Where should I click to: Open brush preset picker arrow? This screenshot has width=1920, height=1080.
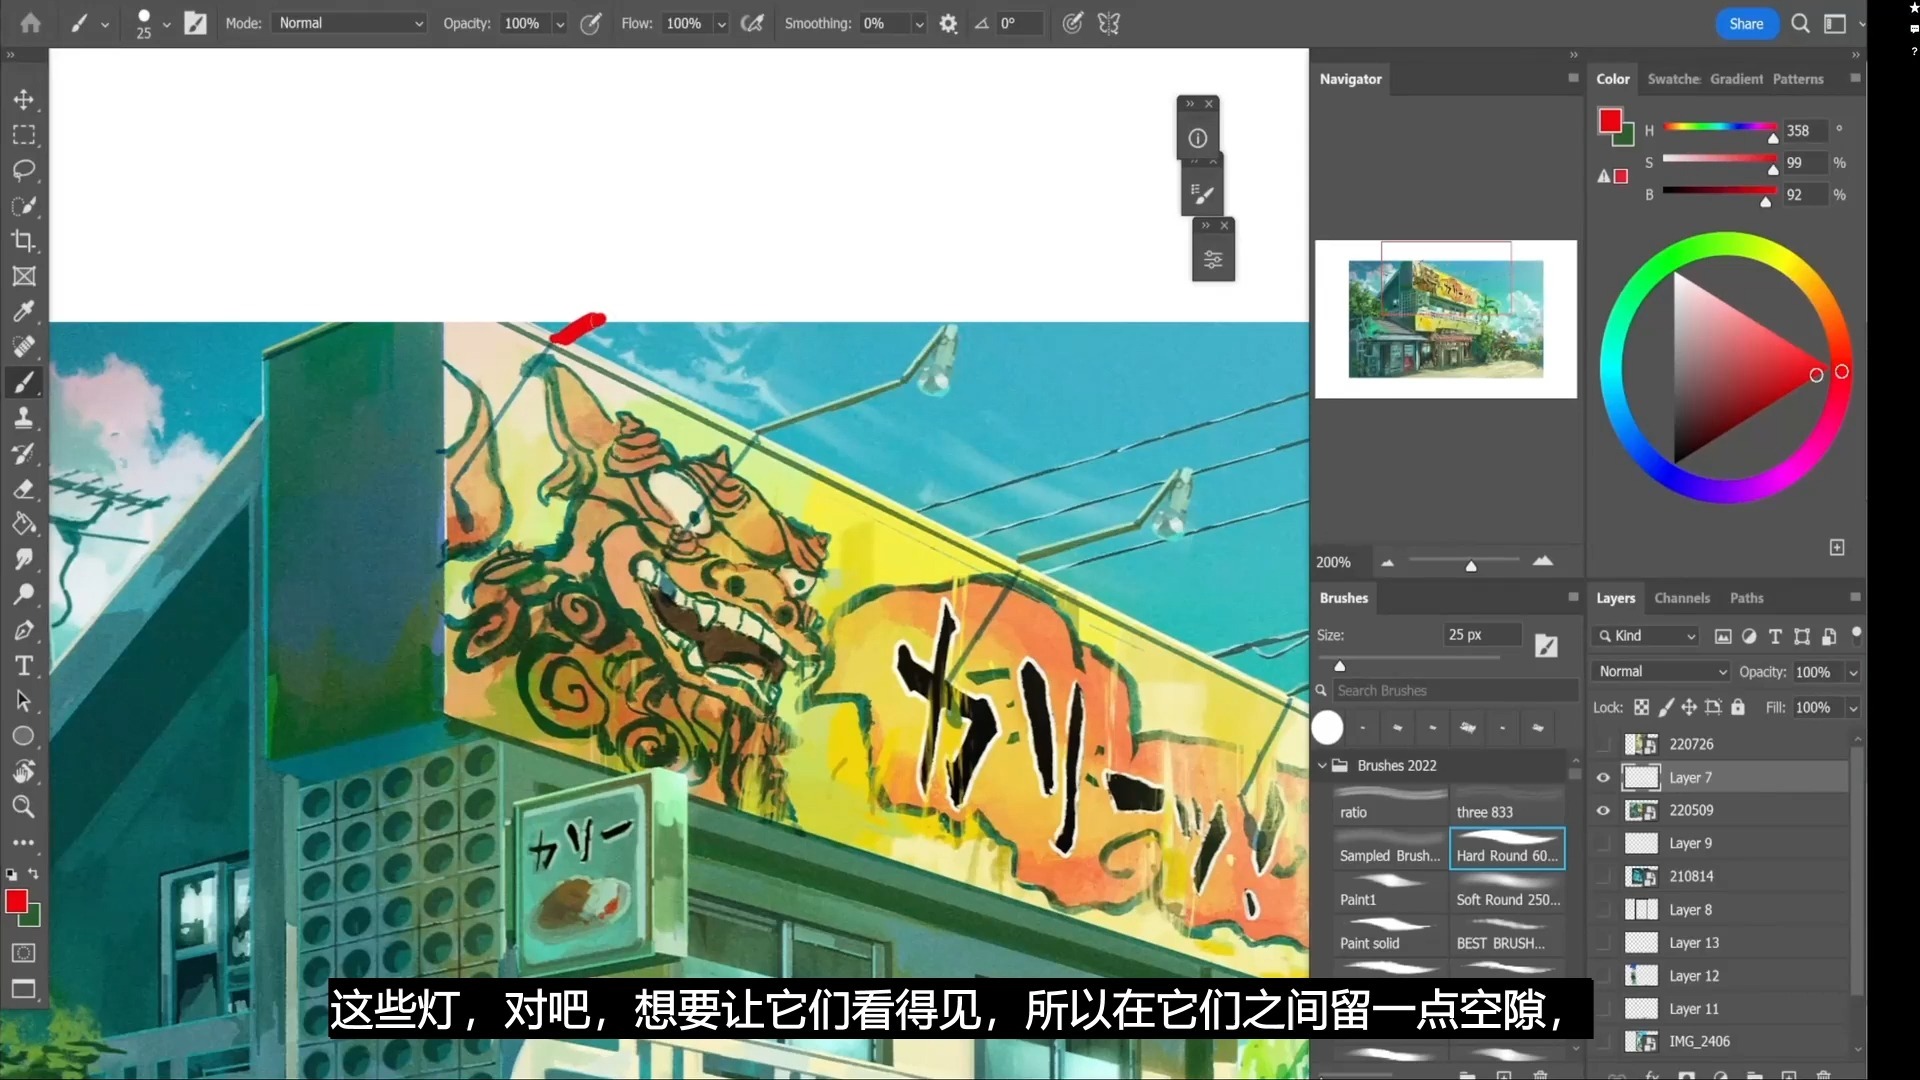tap(166, 24)
